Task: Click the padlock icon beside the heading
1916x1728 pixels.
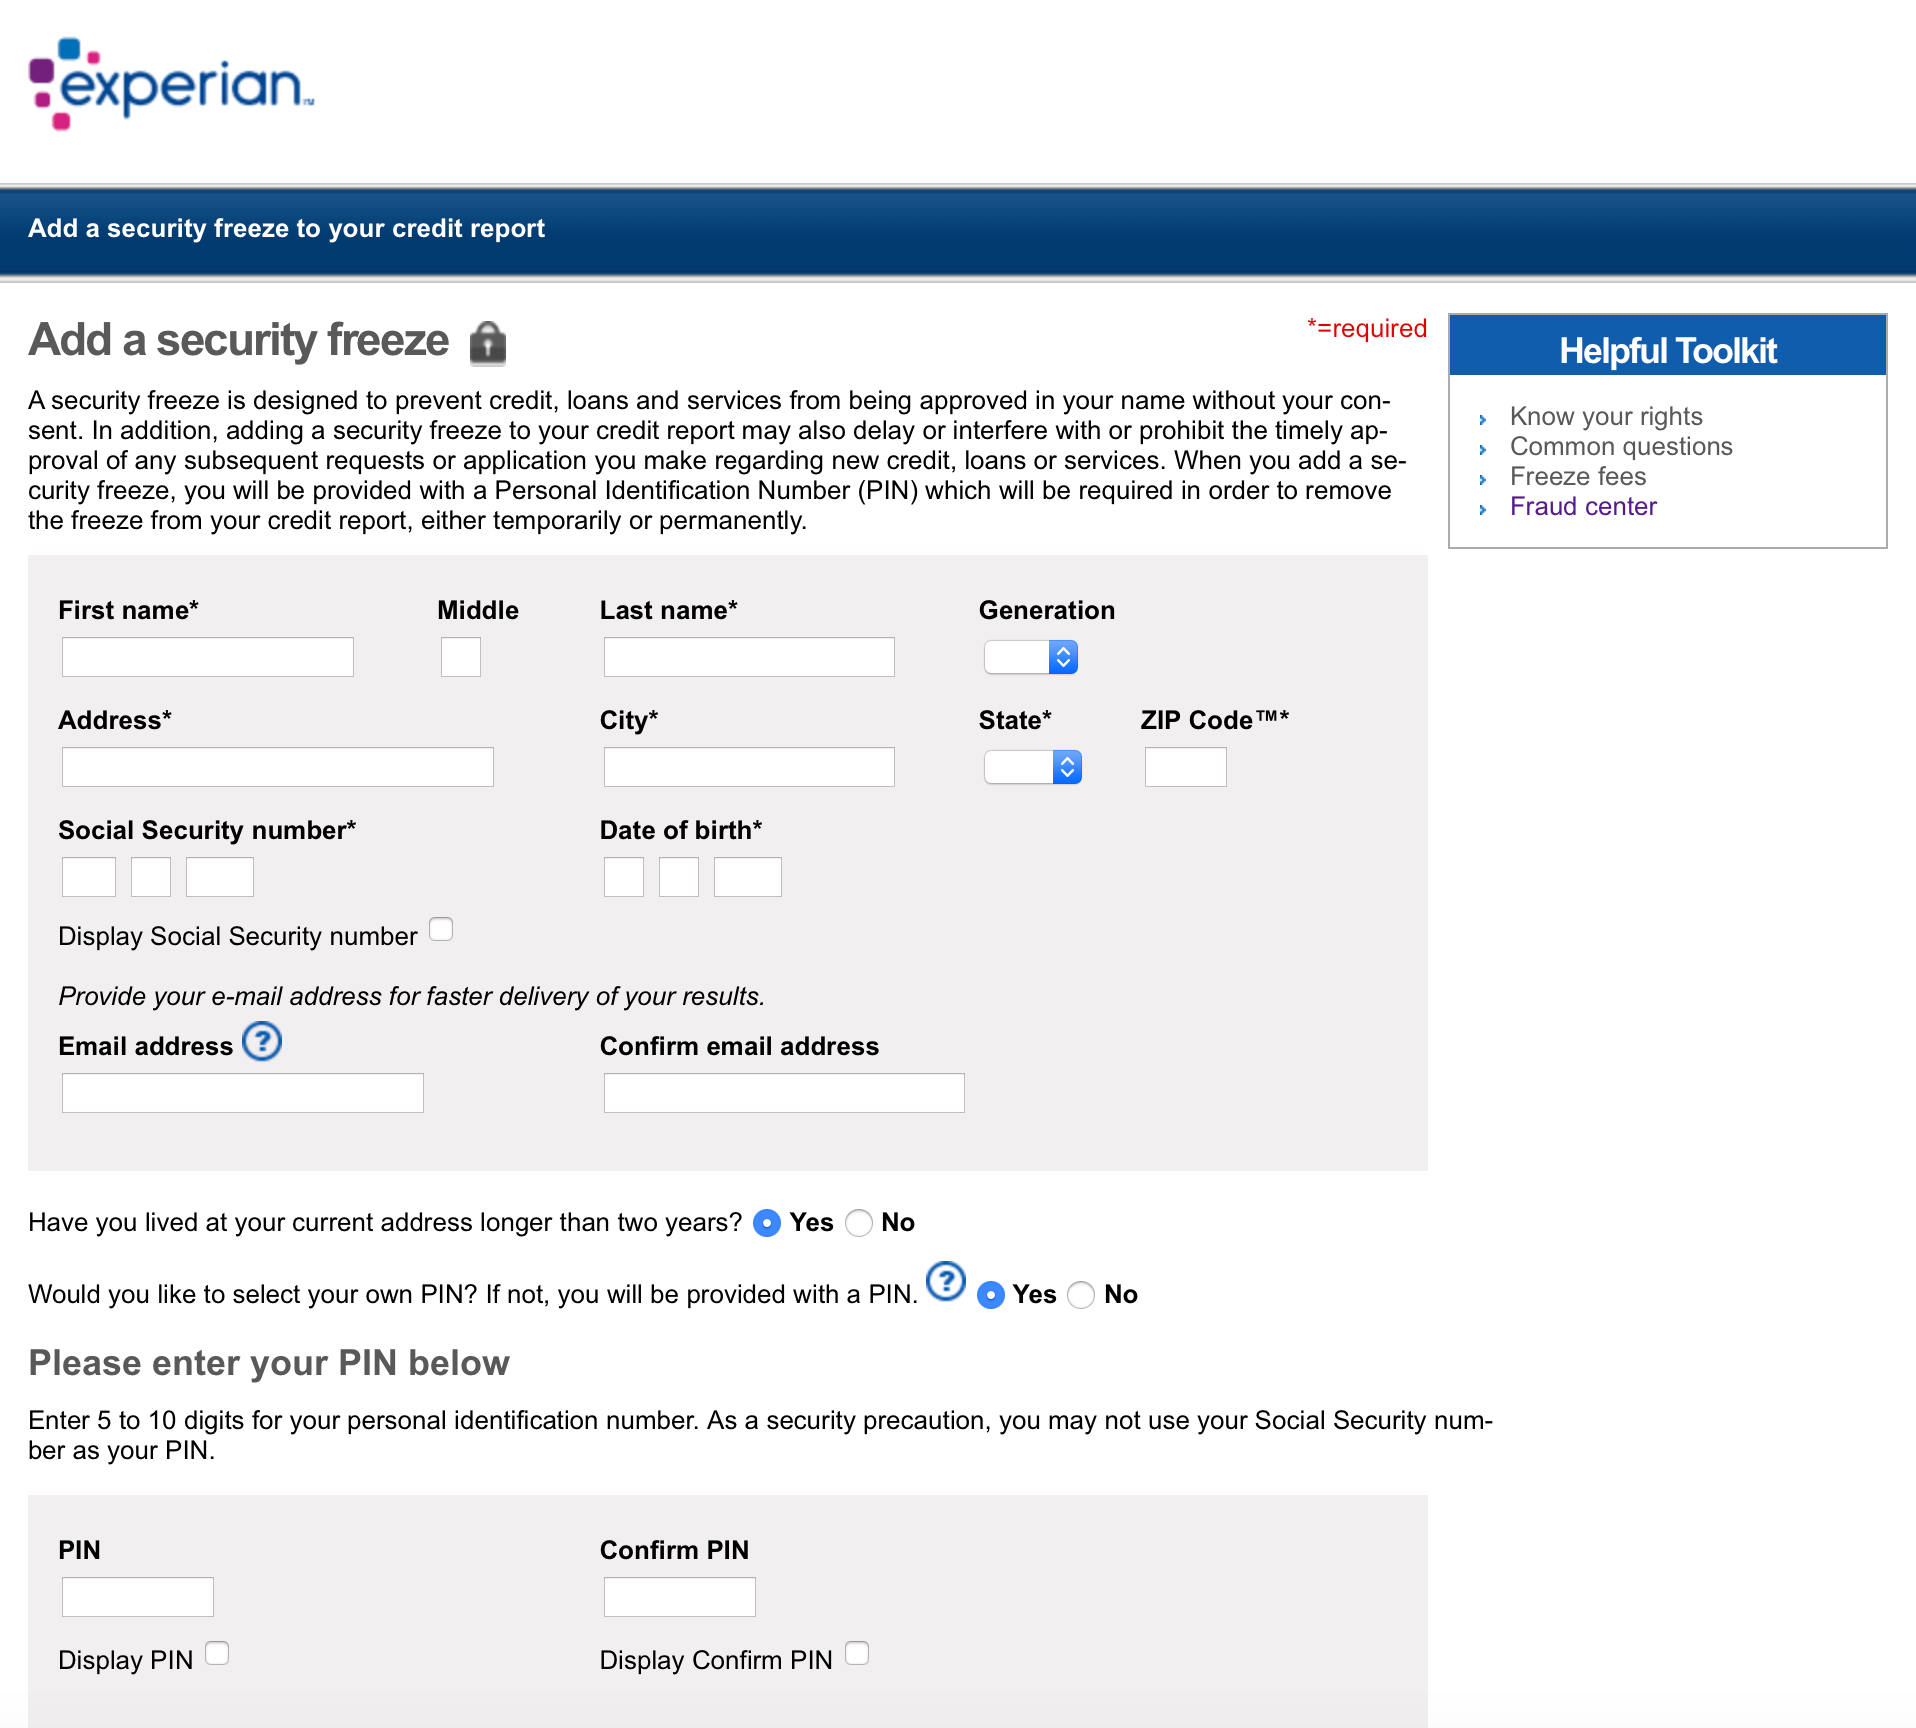Action: 488,342
